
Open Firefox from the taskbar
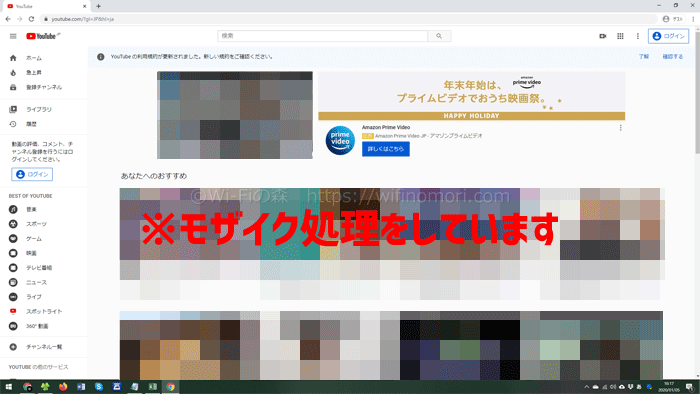pyautogui.click(x=63, y=387)
